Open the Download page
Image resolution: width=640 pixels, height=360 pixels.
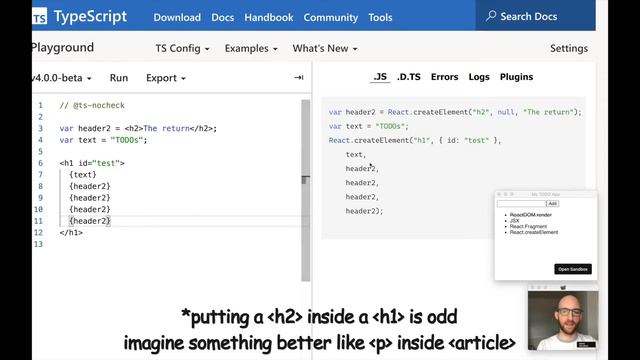177,17
